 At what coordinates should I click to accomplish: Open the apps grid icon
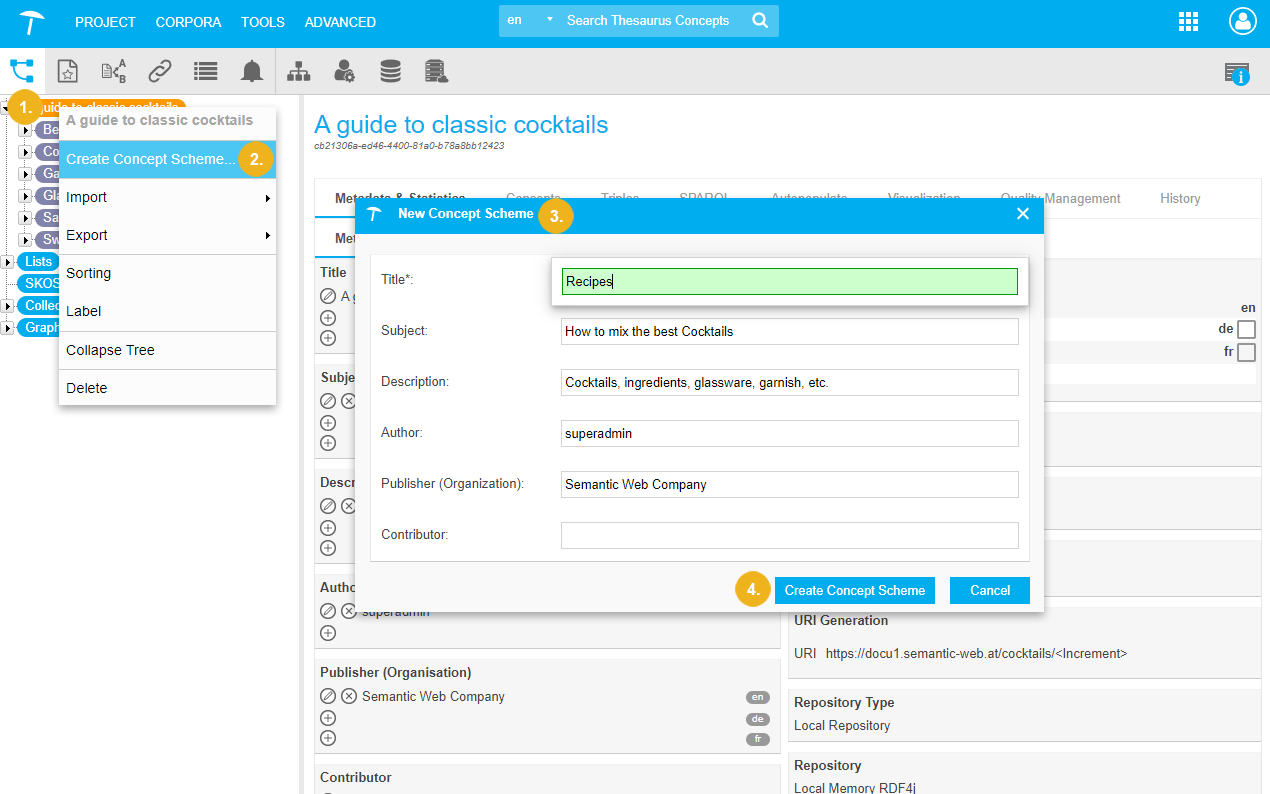click(1188, 22)
